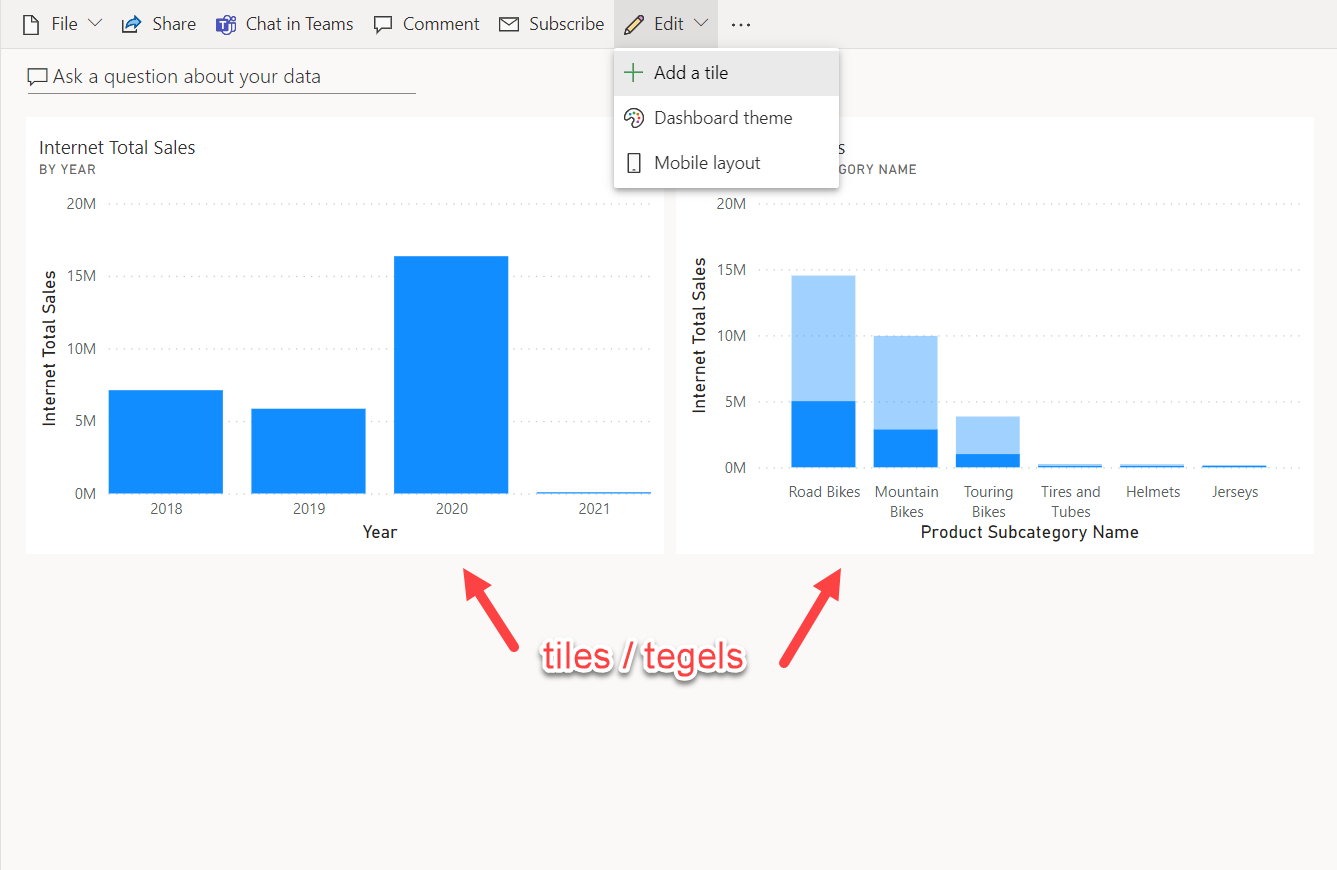Click the Teams logo icon
Image resolution: width=1337 pixels, height=870 pixels.
pyautogui.click(x=225, y=24)
